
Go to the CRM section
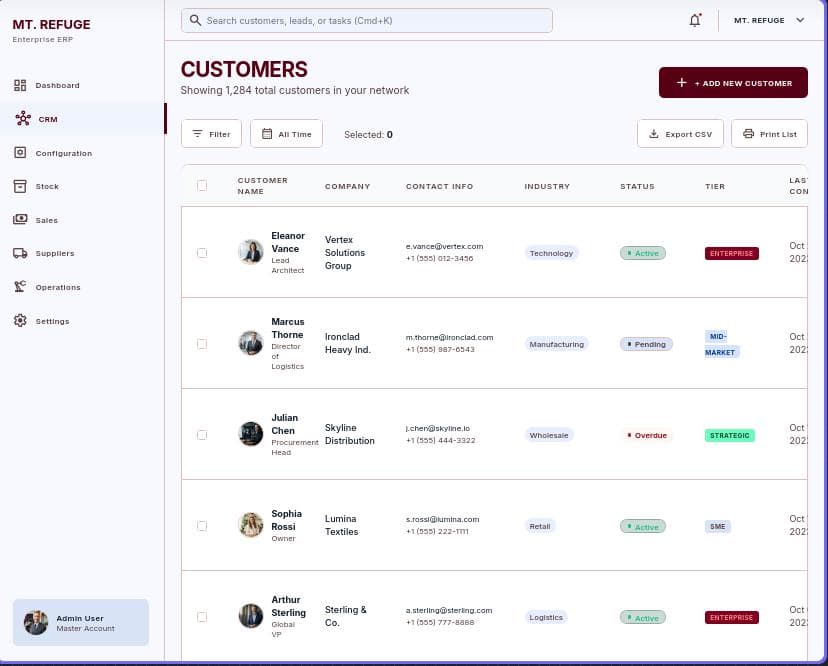82,119
